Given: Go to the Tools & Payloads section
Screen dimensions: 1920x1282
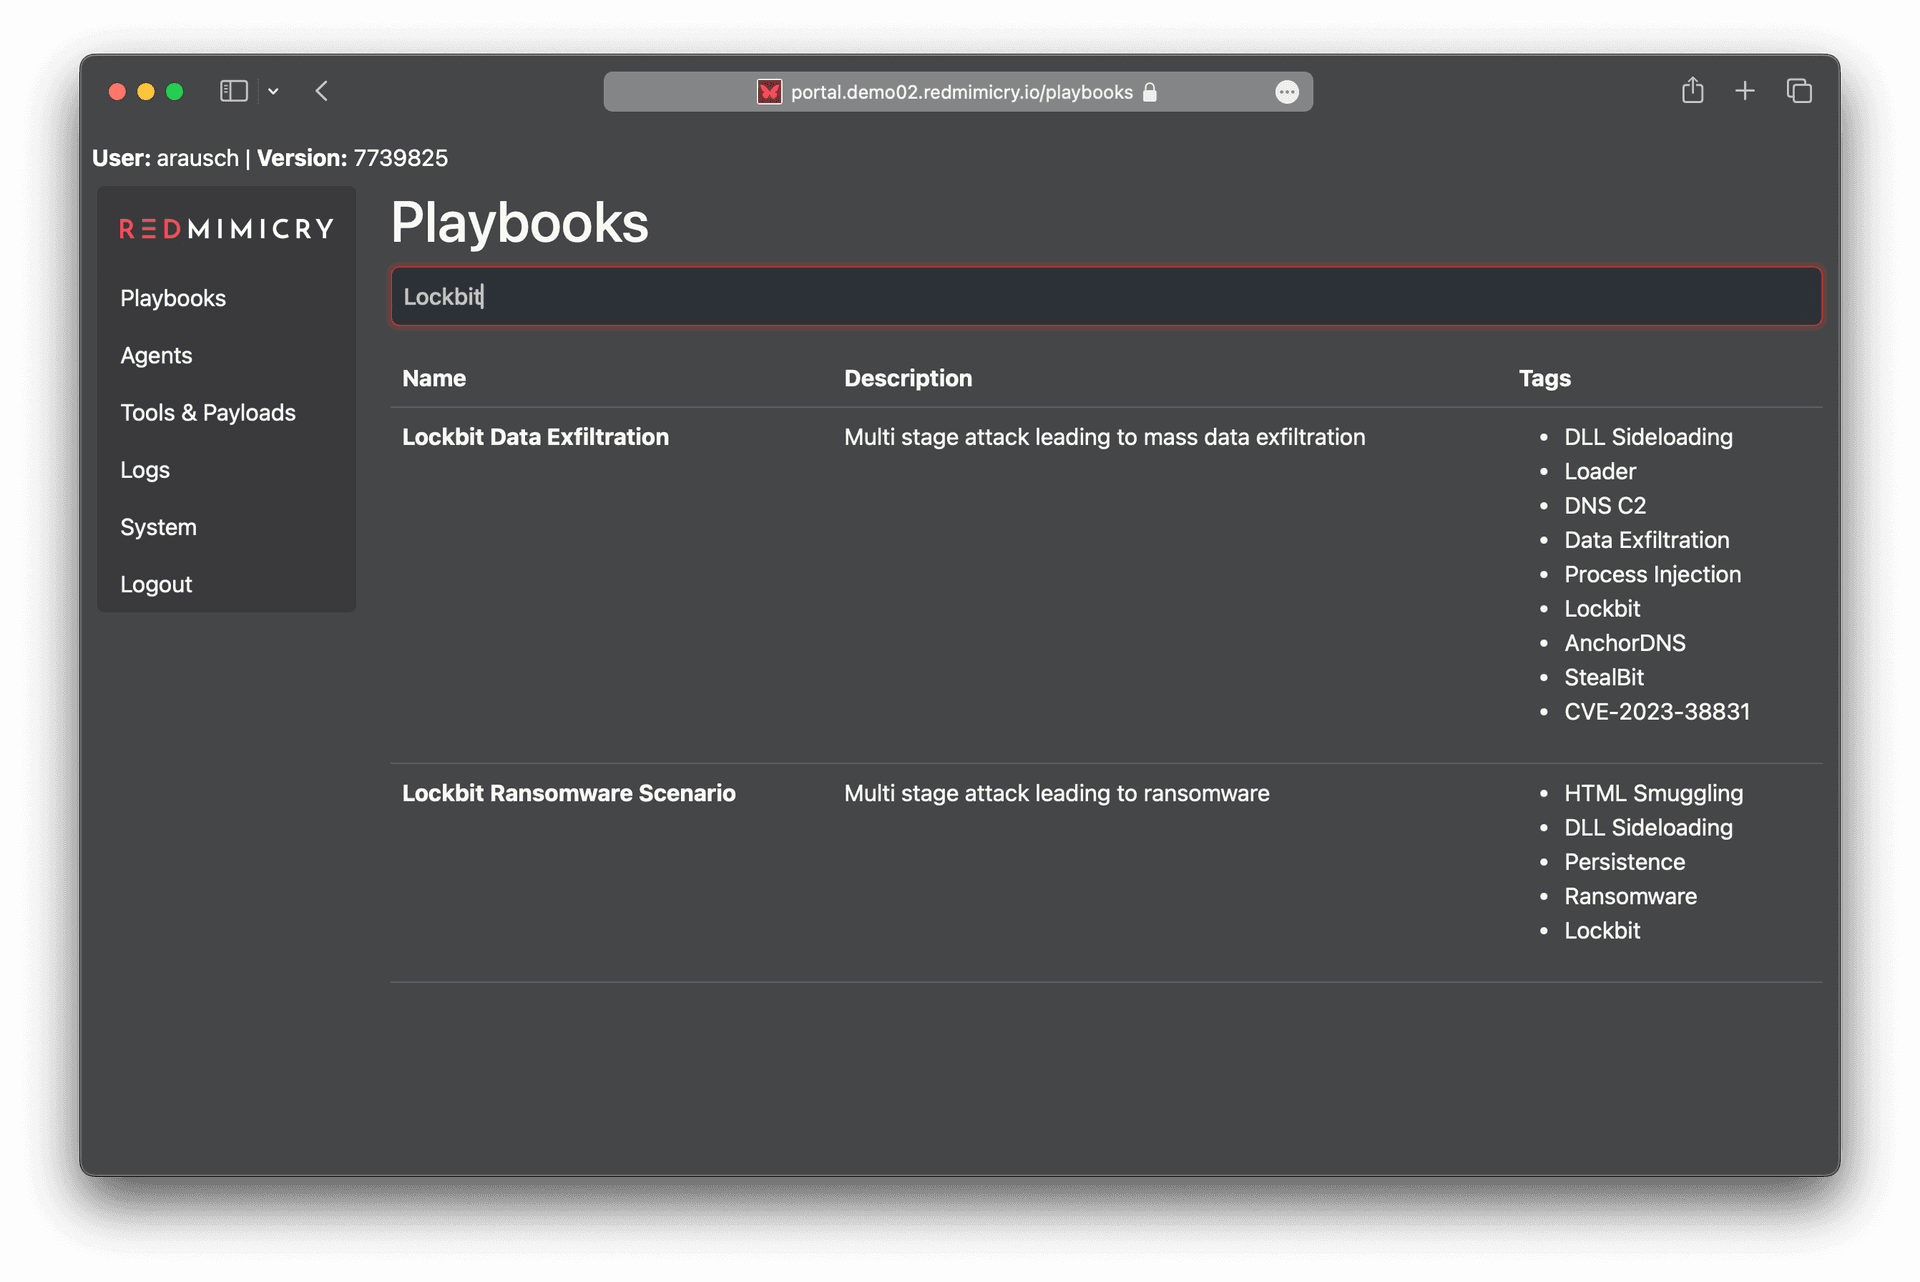Looking at the screenshot, I should (208, 412).
